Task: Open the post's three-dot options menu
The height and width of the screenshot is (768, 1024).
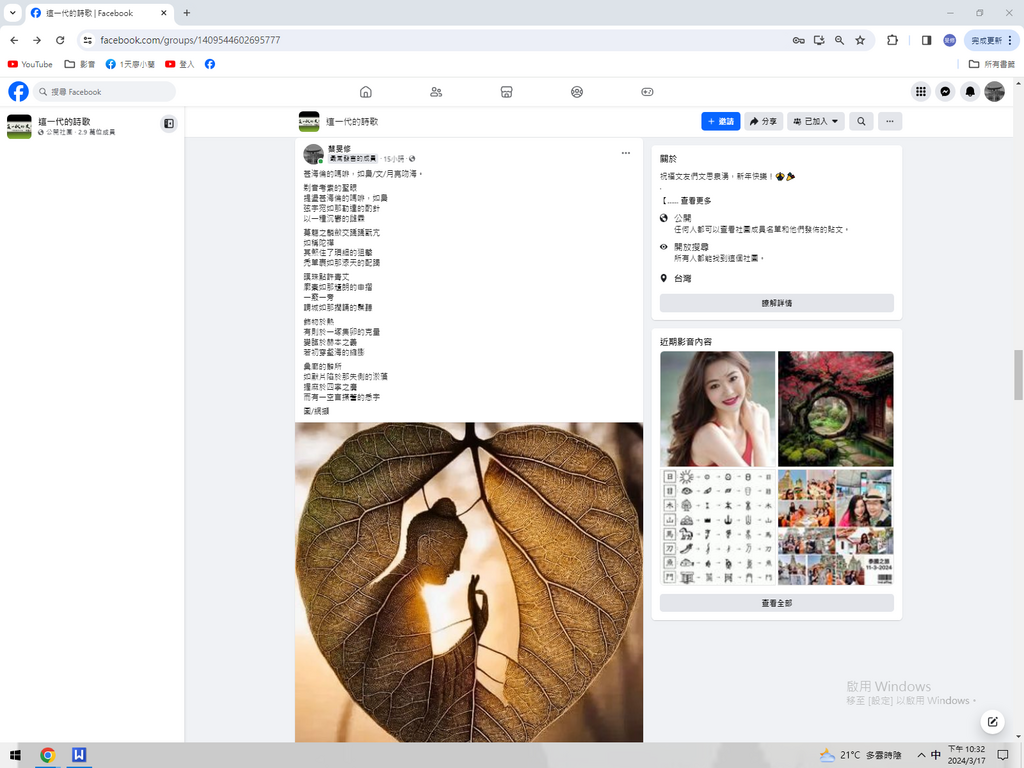Action: [x=626, y=153]
